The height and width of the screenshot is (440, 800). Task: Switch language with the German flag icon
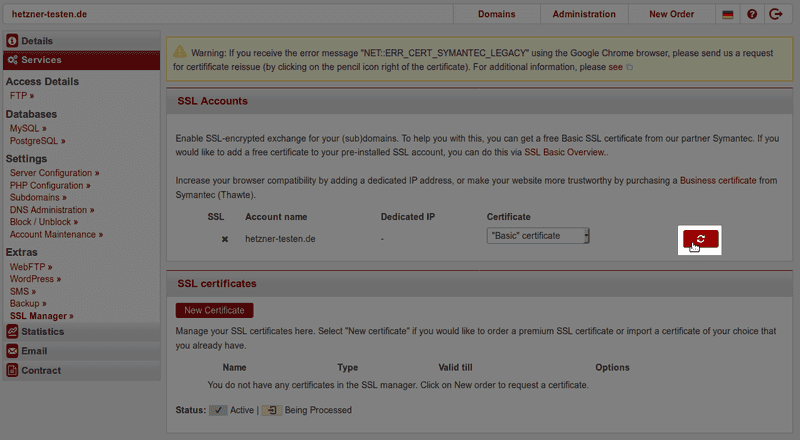pyautogui.click(x=728, y=14)
